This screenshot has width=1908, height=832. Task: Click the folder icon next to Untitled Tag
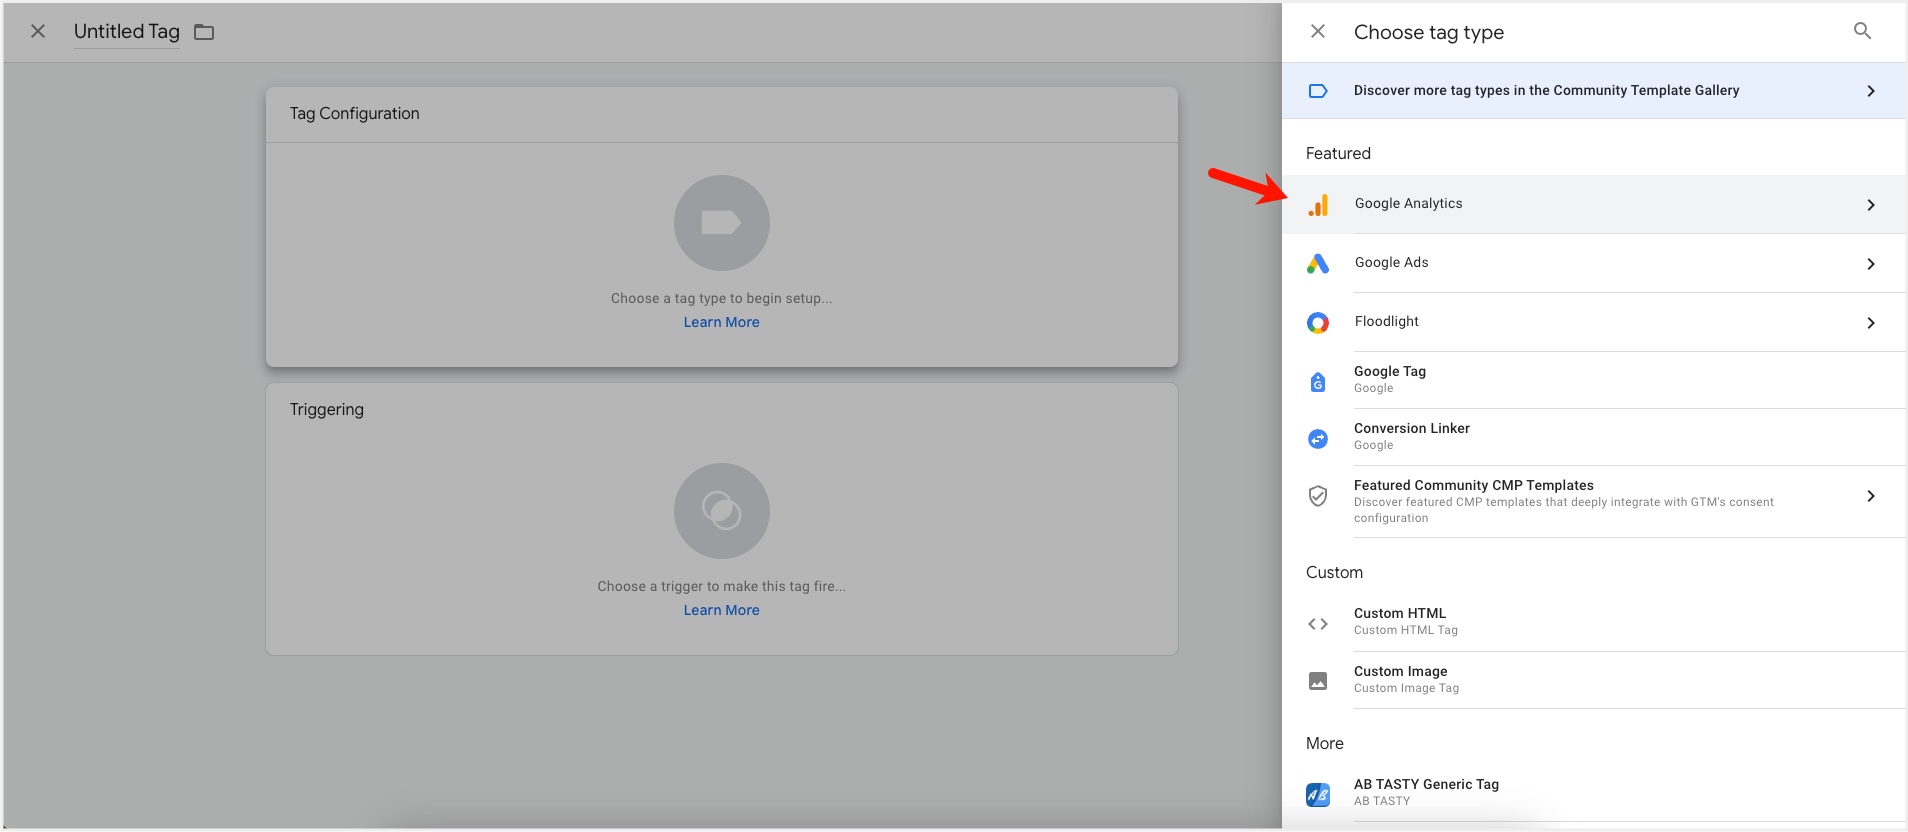204,32
